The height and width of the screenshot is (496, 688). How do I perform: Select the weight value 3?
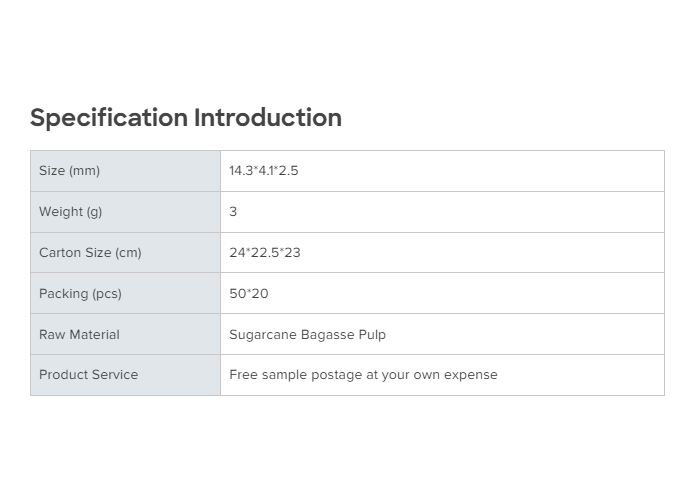233,212
